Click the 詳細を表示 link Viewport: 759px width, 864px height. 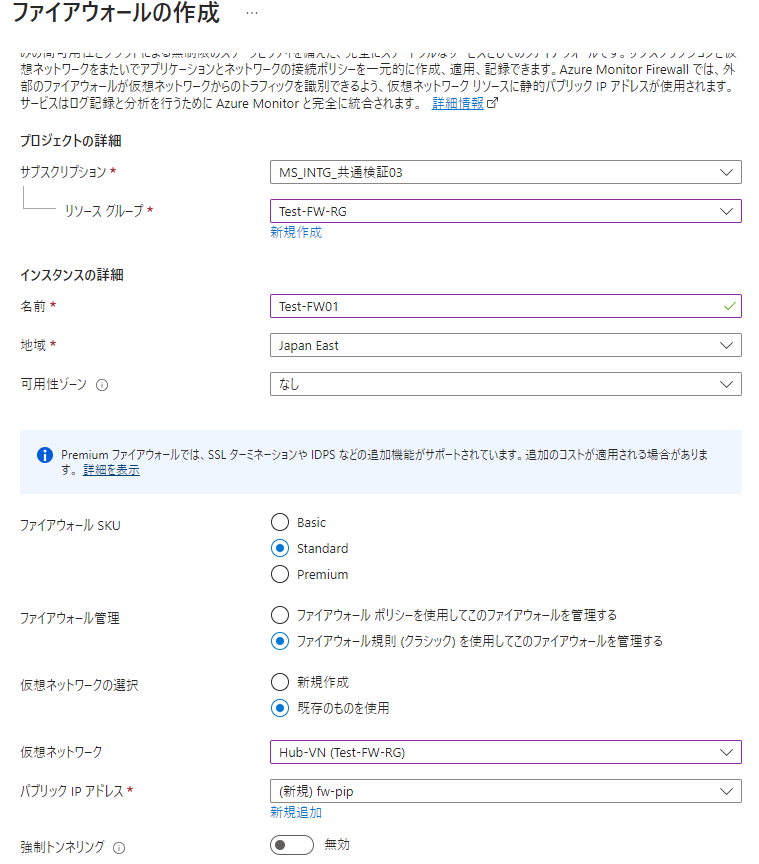[x=111, y=470]
